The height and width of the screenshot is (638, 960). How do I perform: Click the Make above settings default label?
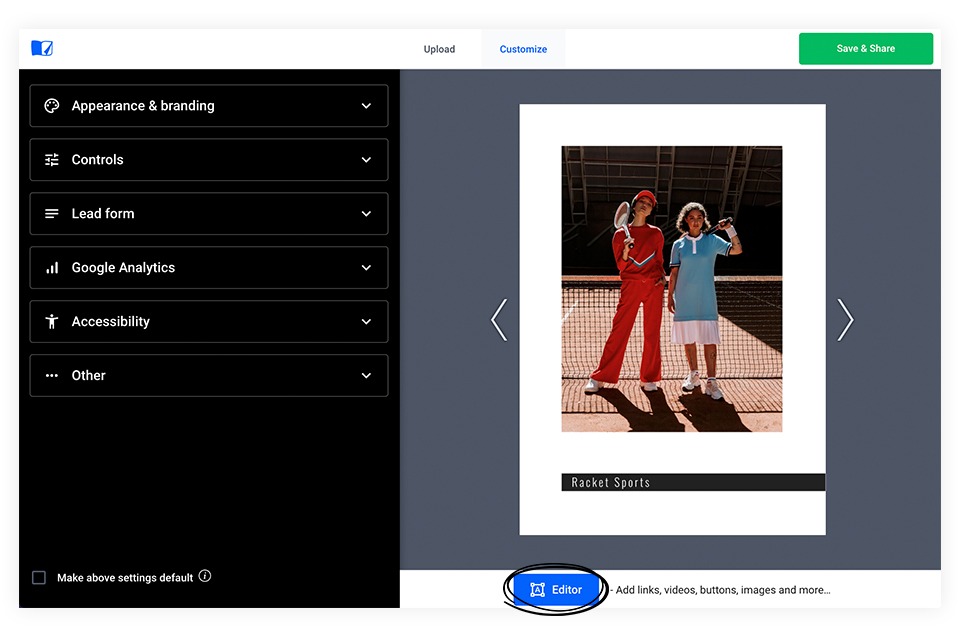tap(125, 577)
